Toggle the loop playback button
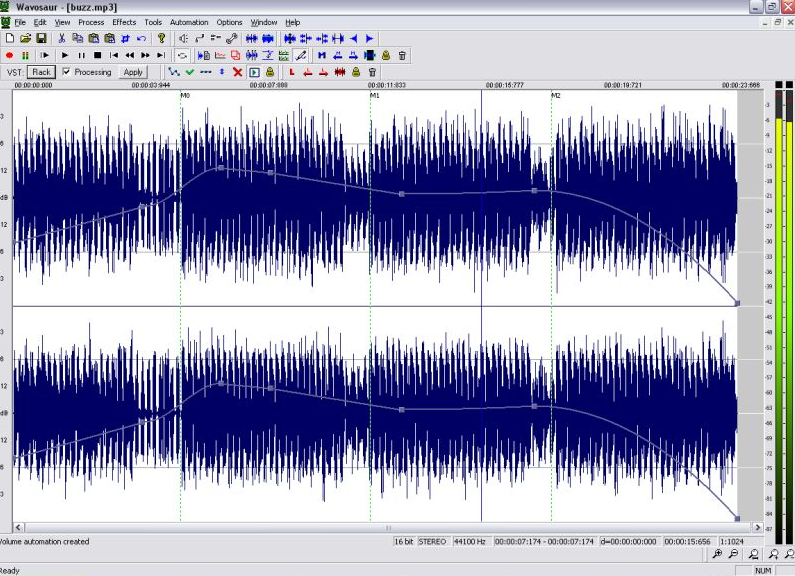795x576 pixels. 182,55
